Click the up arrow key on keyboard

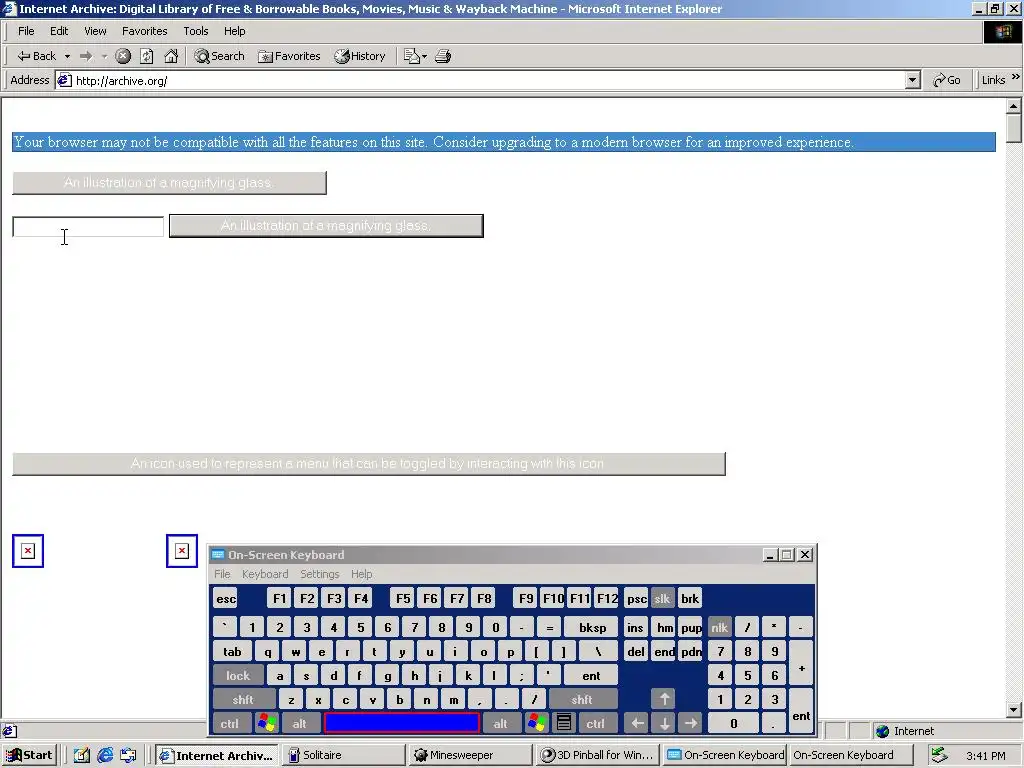664,699
